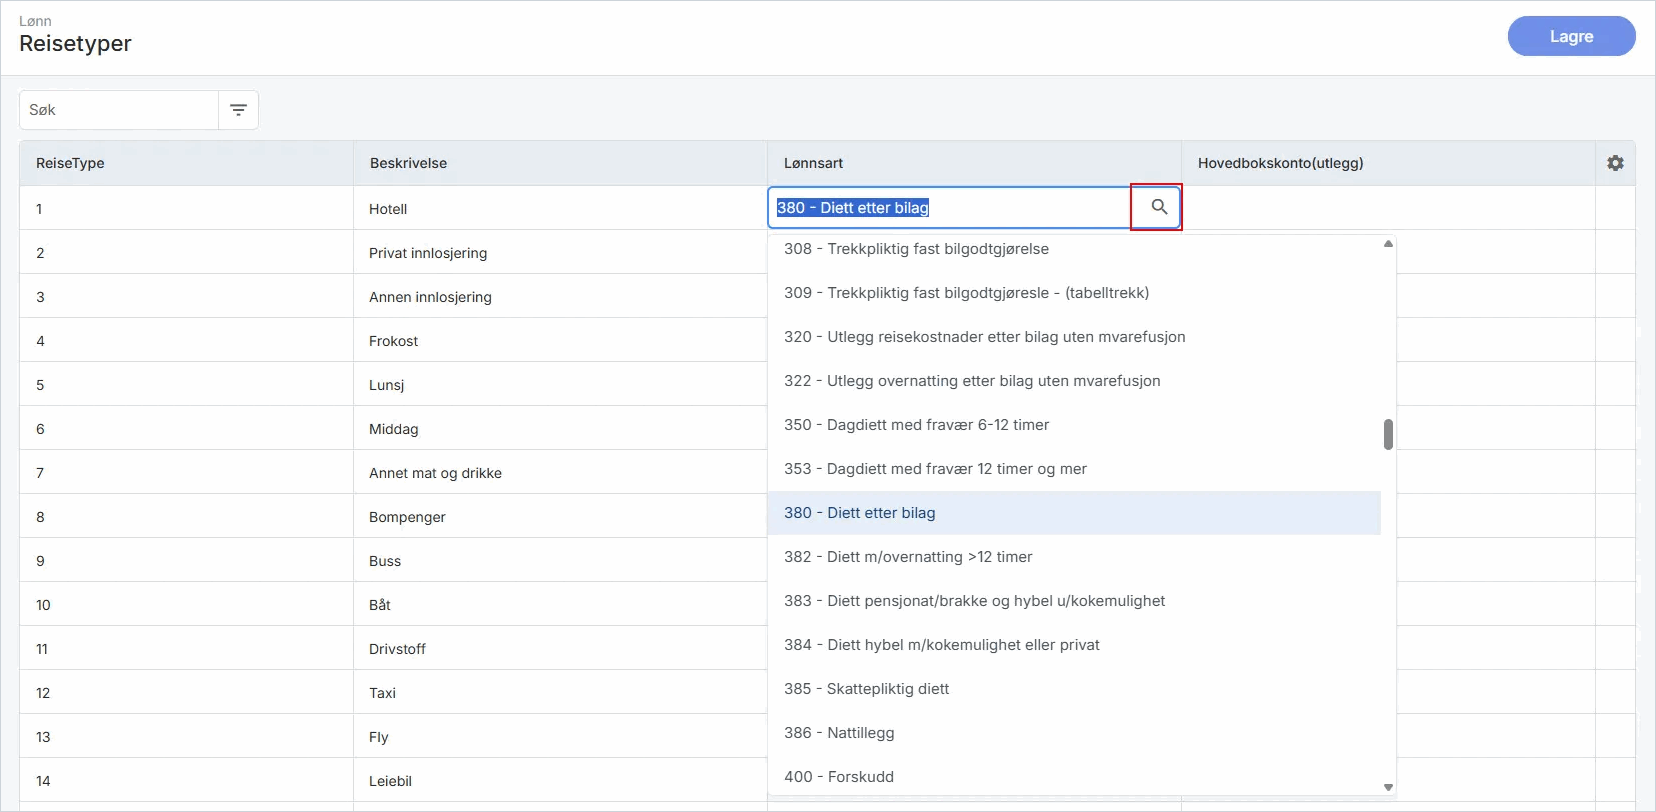Select the Taxi row description cell
1656x812 pixels.
[x=560, y=693]
